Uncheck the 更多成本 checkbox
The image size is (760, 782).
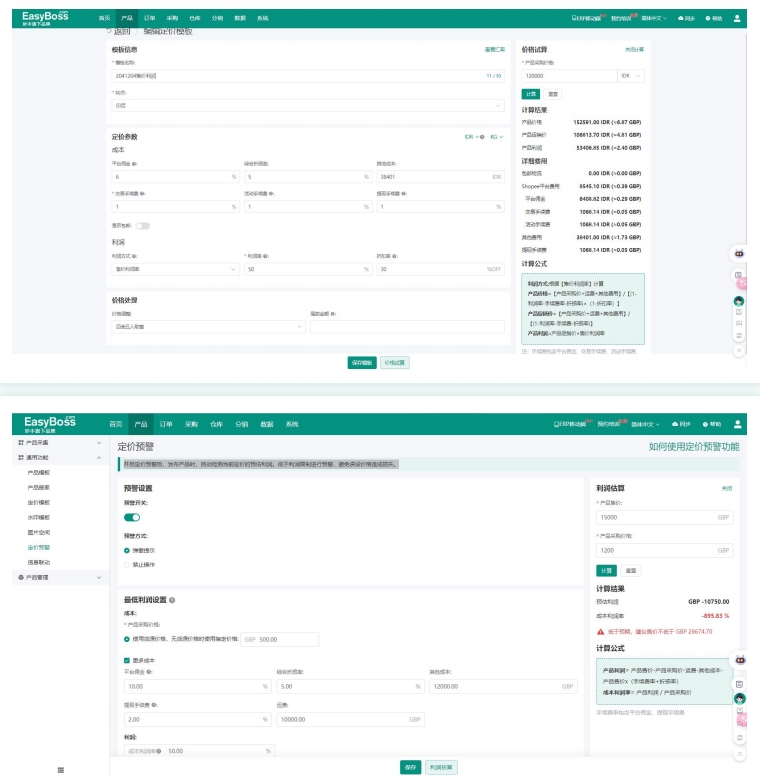[x=127, y=660]
